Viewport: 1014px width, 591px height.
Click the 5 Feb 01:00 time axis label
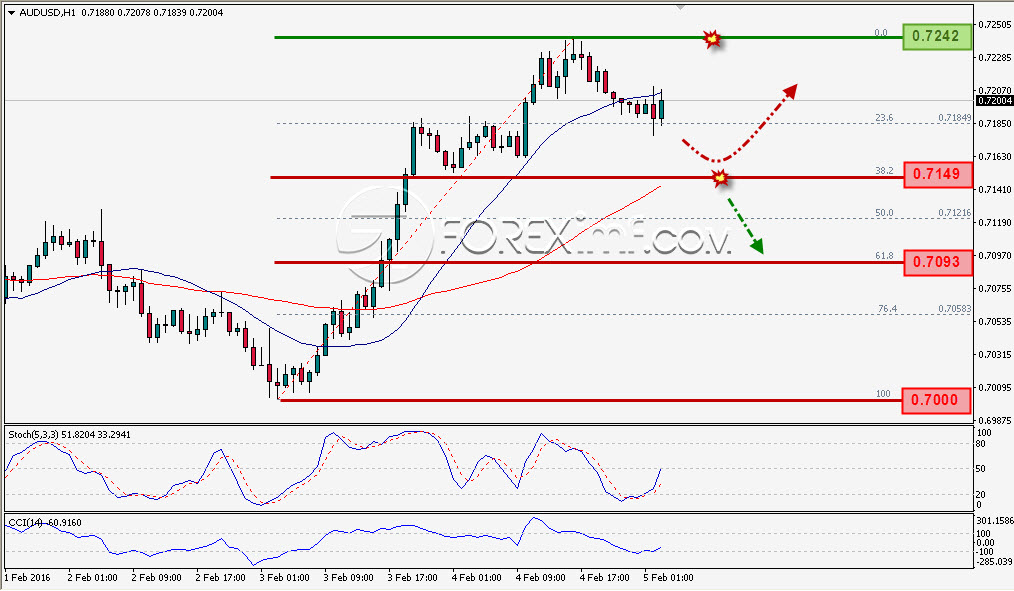click(669, 577)
